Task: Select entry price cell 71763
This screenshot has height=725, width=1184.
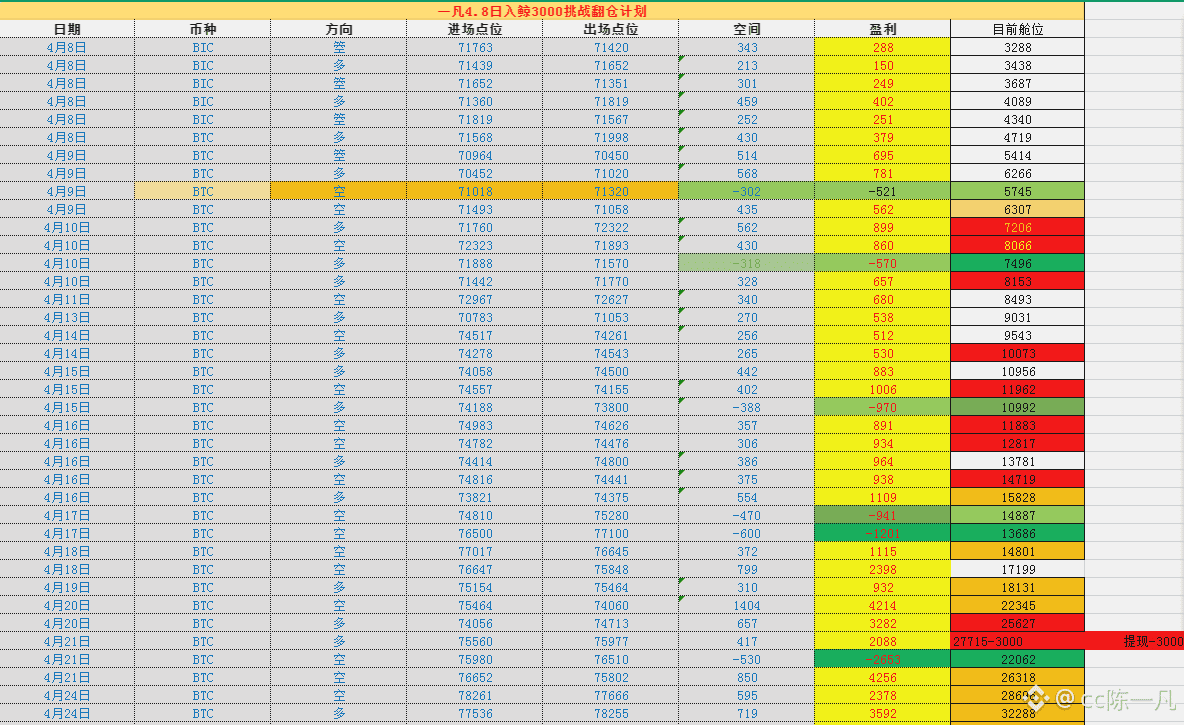Action: pyautogui.click(x=474, y=47)
